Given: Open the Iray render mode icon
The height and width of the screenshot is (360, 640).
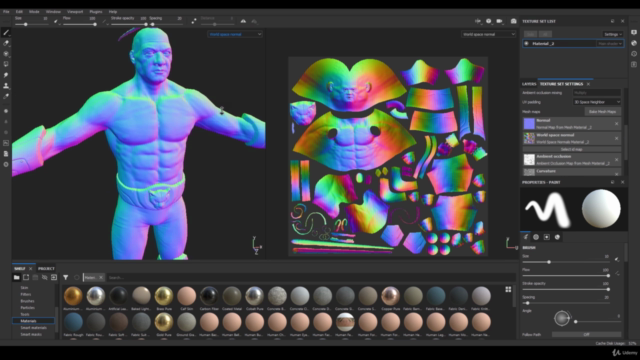Looking at the screenshot, I should pyautogui.click(x=513, y=21).
